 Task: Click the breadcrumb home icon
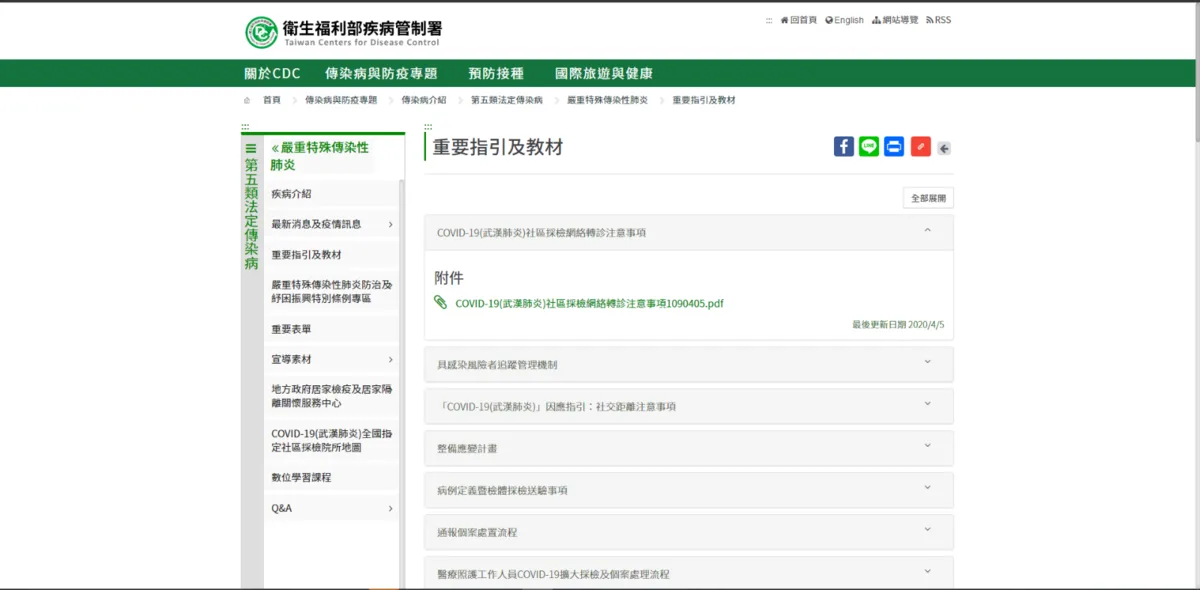point(247,100)
